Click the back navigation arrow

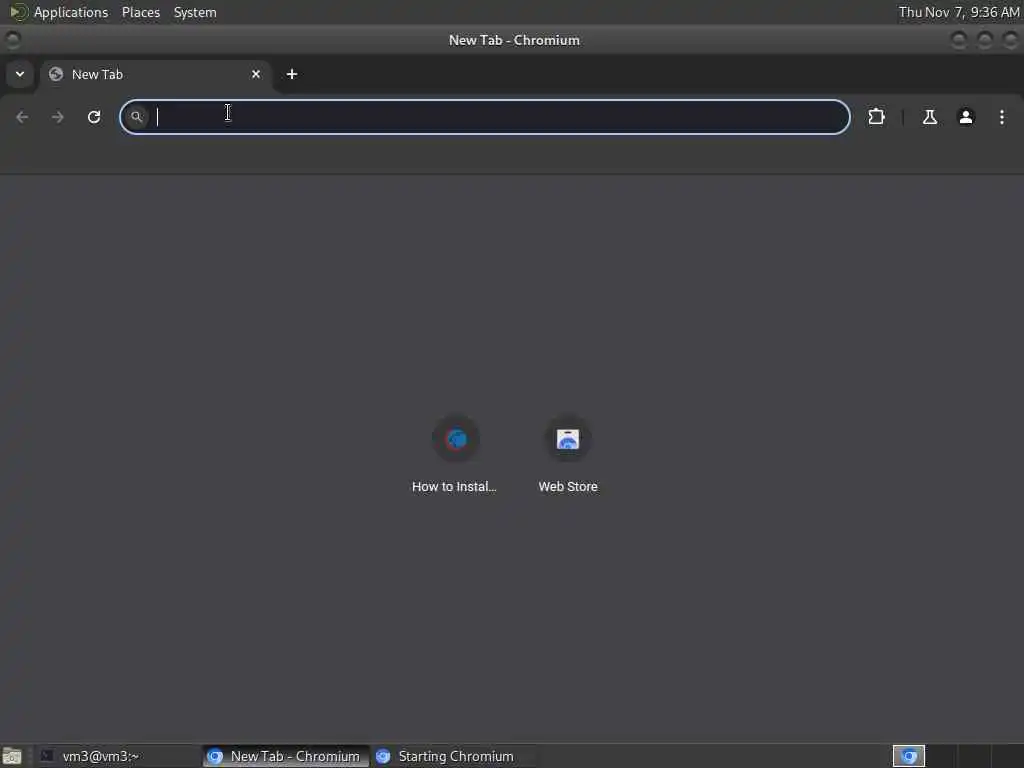(x=22, y=117)
